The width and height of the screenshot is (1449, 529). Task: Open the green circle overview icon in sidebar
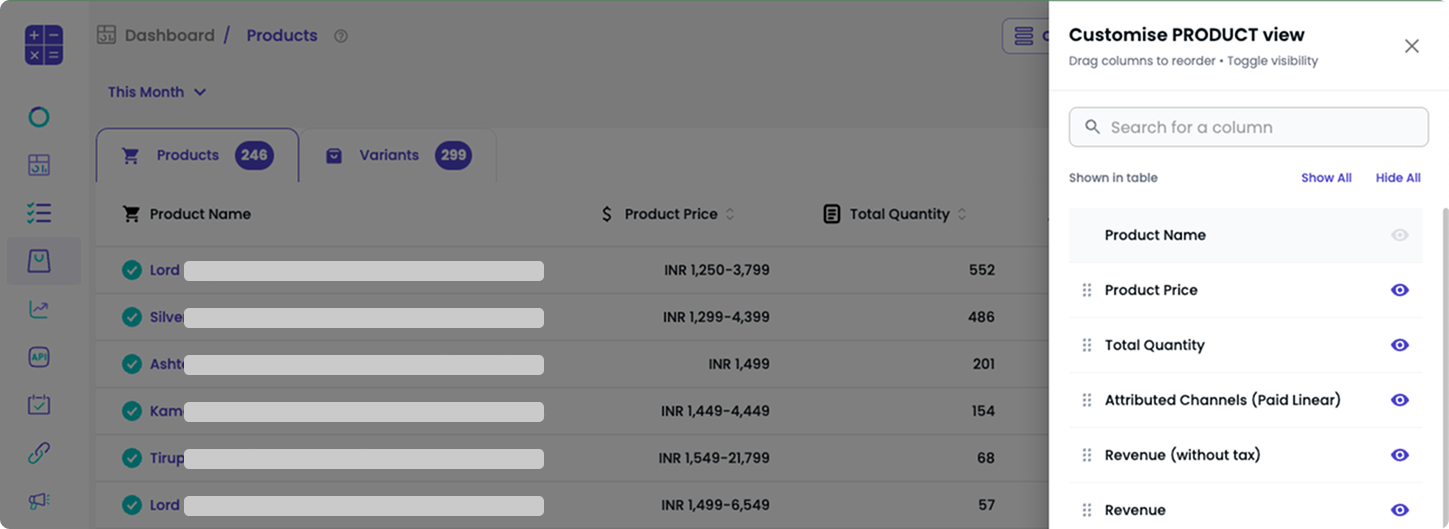click(39, 118)
